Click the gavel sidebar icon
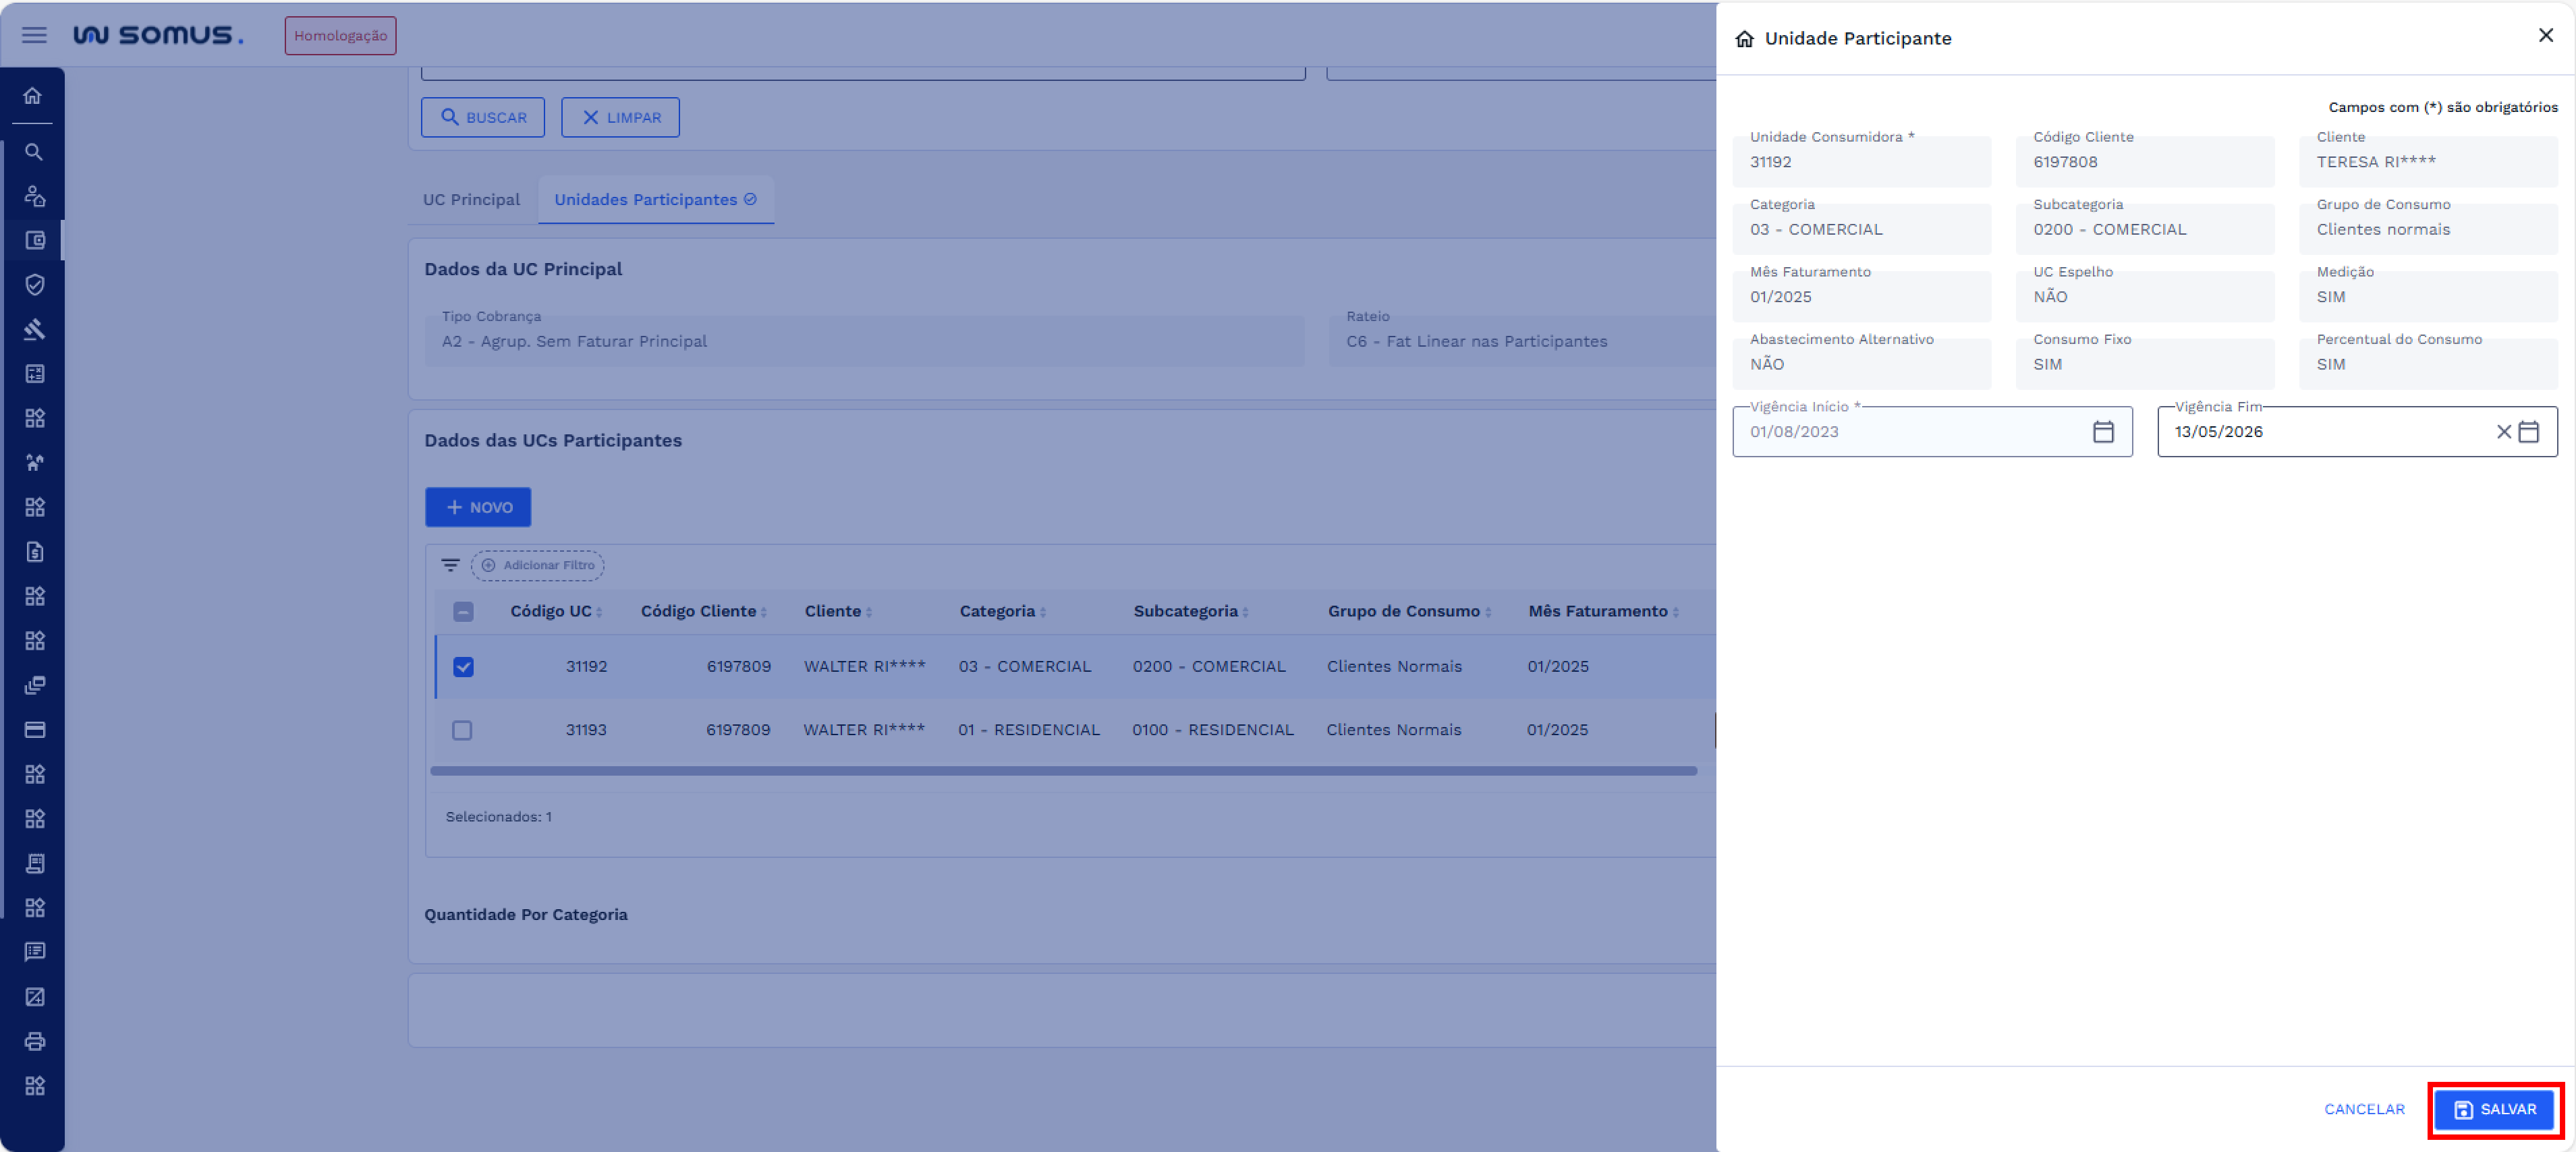Viewport: 2576px width, 1152px height. point(34,329)
